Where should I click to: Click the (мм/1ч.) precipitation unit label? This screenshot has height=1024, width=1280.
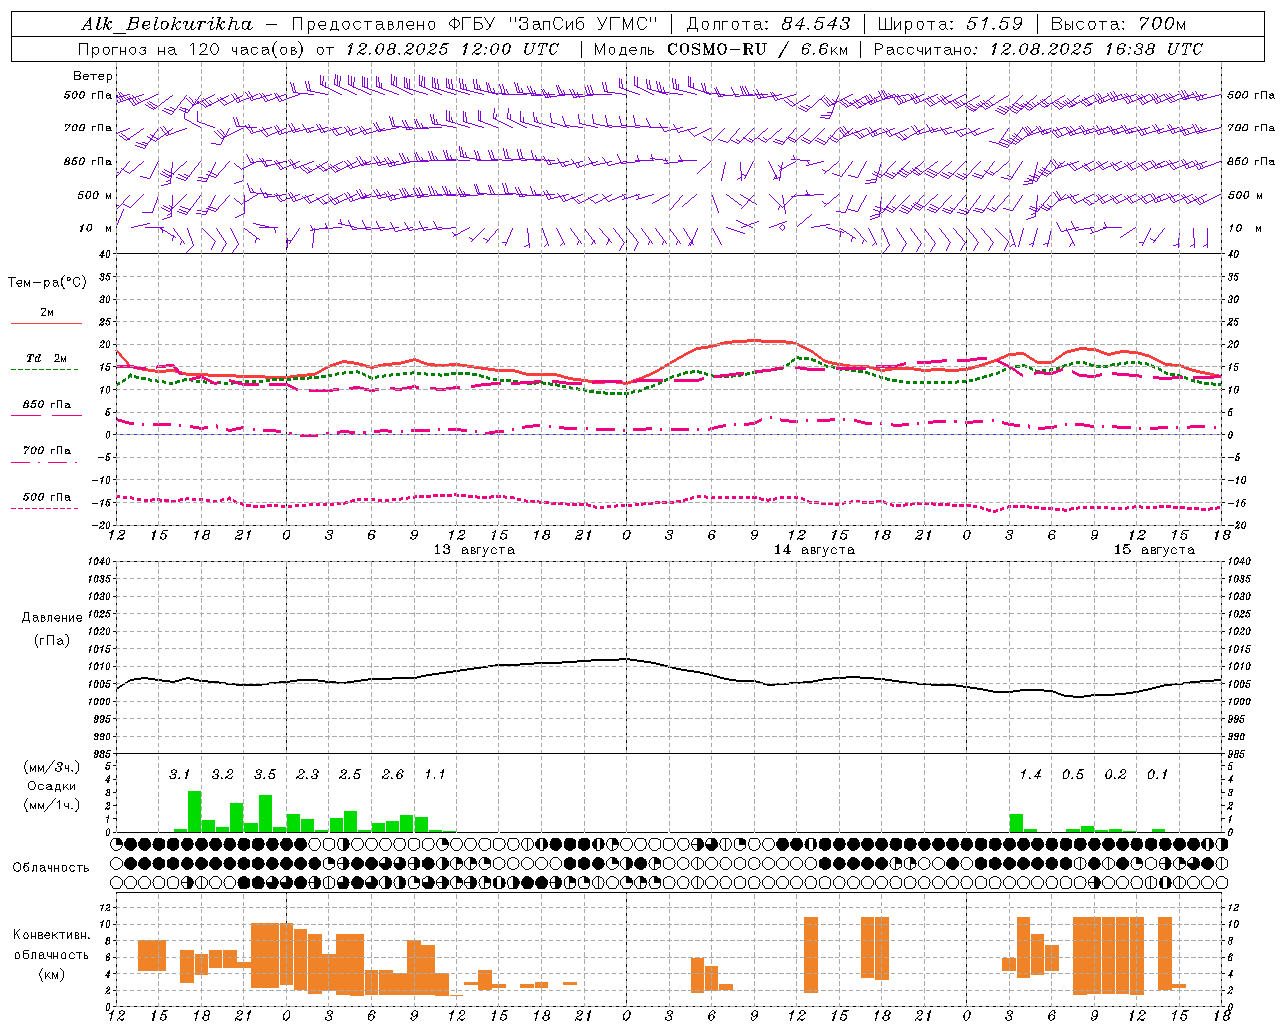[x=52, y=805]
